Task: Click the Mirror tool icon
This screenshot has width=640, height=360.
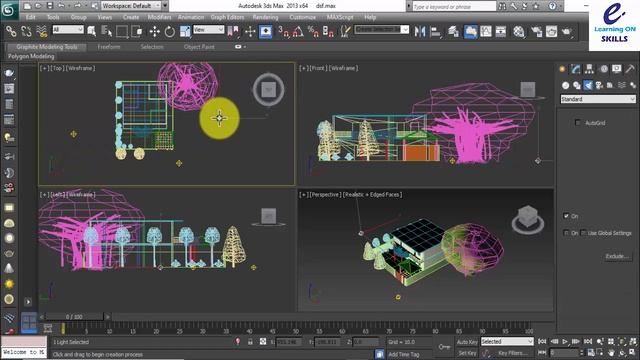Action: tap(420, 31)
